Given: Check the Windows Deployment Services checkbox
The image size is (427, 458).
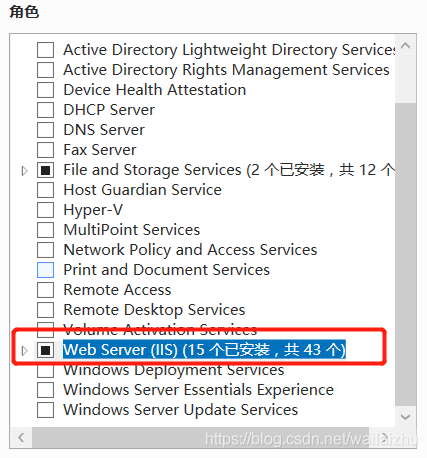Looking at the screenshot, I should (x=45, y=370).
